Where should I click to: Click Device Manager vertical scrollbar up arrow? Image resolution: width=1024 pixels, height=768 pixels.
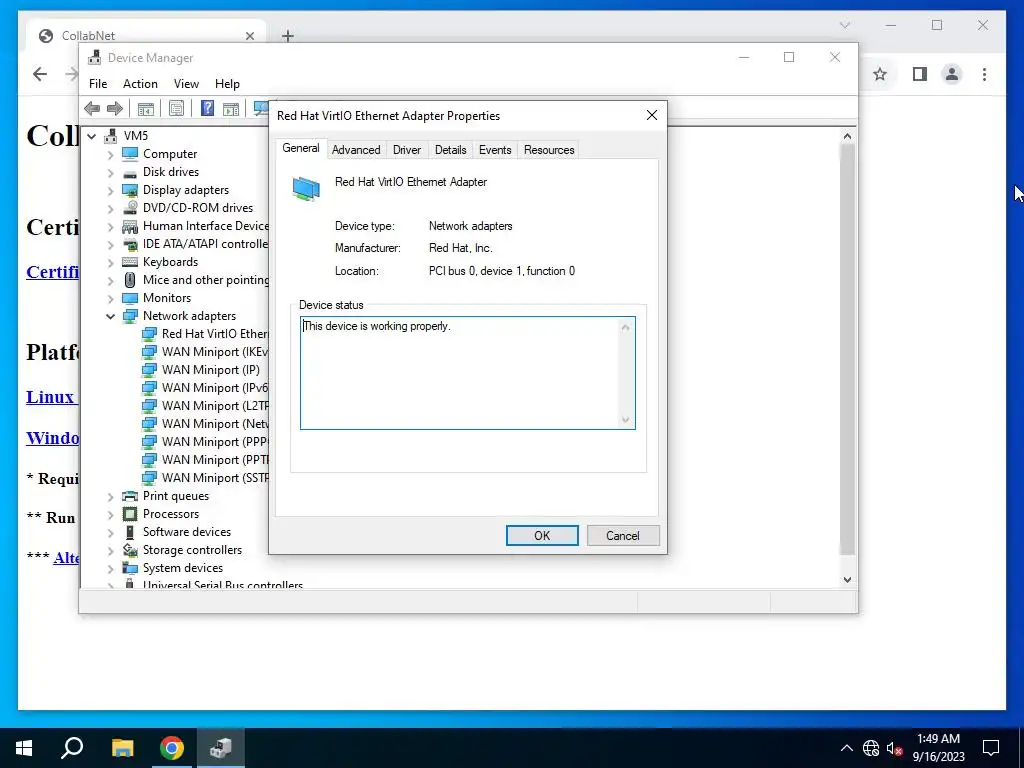point(847,136)
